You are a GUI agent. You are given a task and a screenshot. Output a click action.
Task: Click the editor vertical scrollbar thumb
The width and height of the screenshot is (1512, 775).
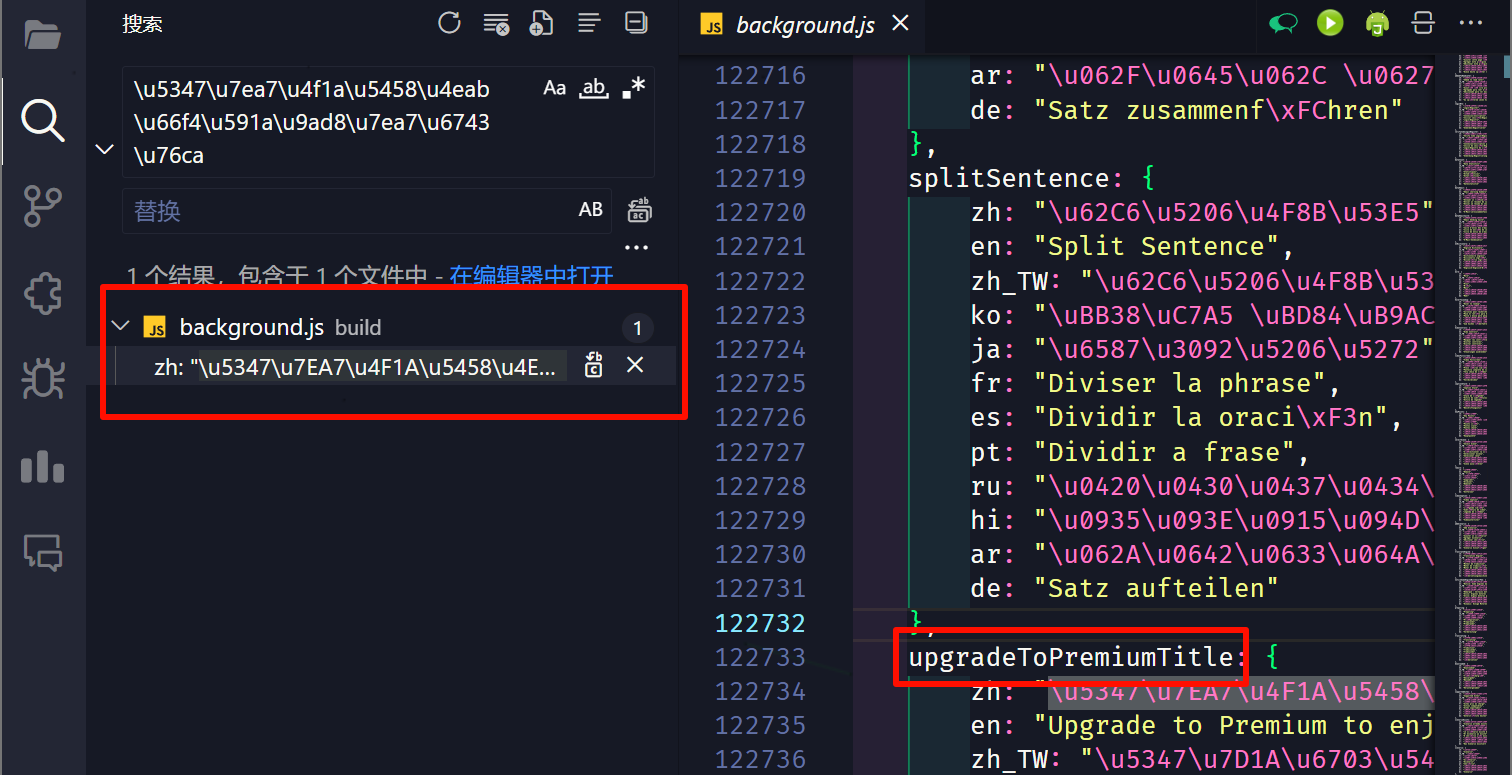tap(1508, 65)
